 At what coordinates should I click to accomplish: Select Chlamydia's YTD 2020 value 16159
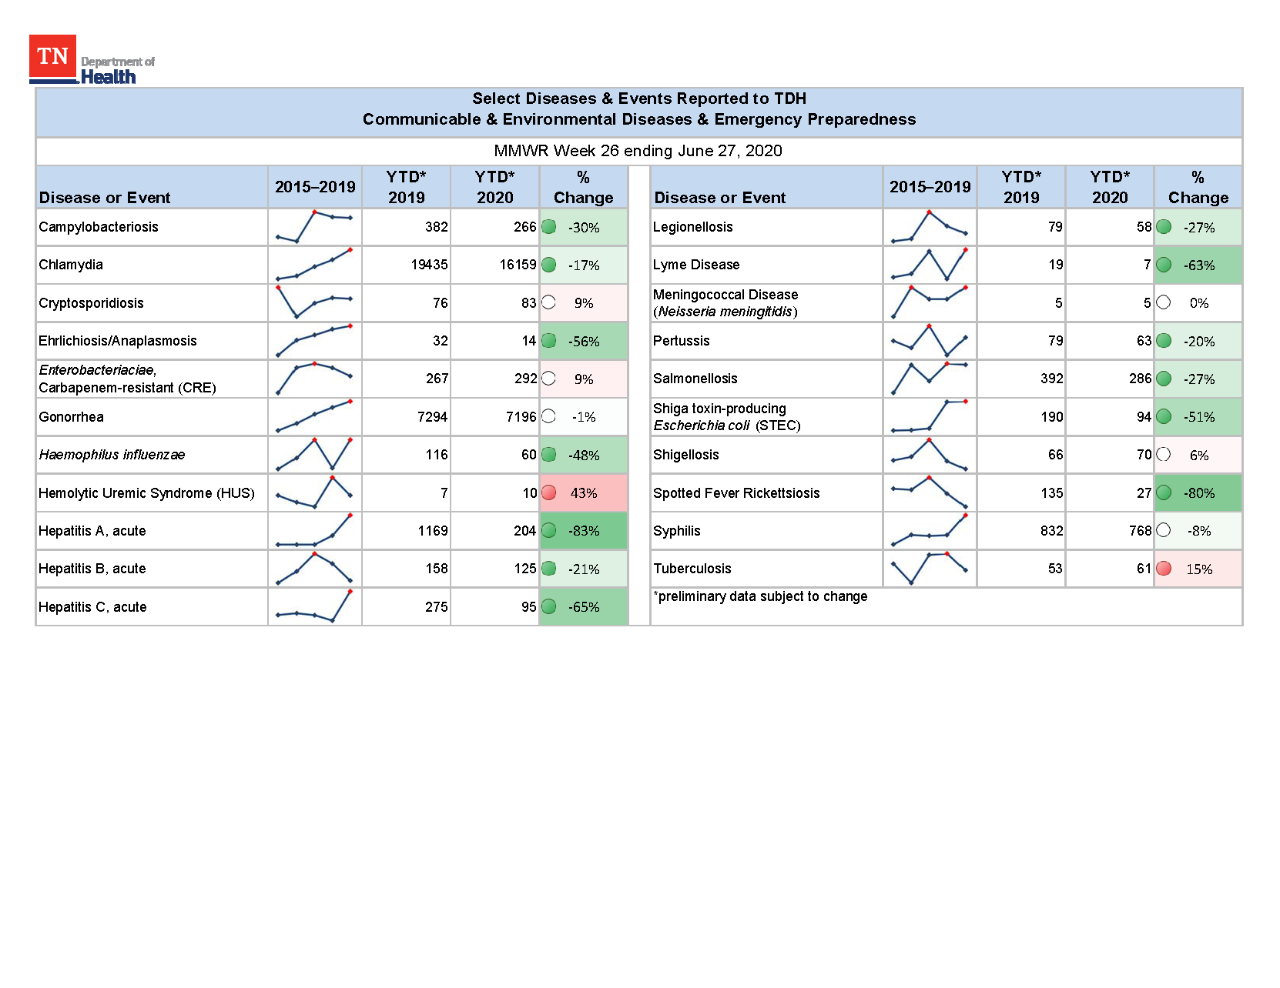(518, 265)
